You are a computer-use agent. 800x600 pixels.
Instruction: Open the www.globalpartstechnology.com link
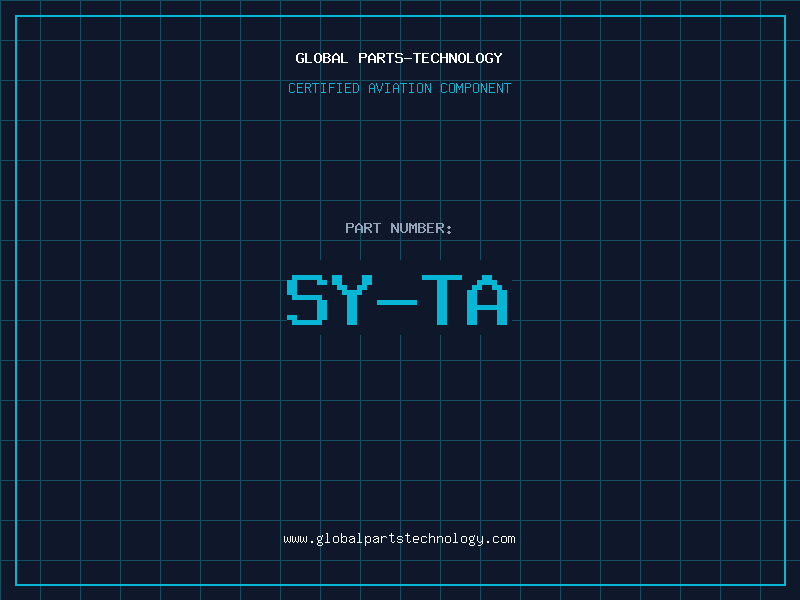399,539
